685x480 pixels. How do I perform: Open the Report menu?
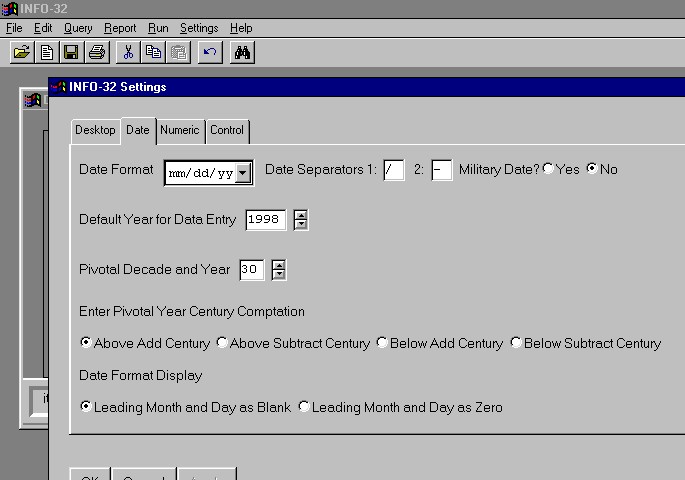(x=120, y=28)
